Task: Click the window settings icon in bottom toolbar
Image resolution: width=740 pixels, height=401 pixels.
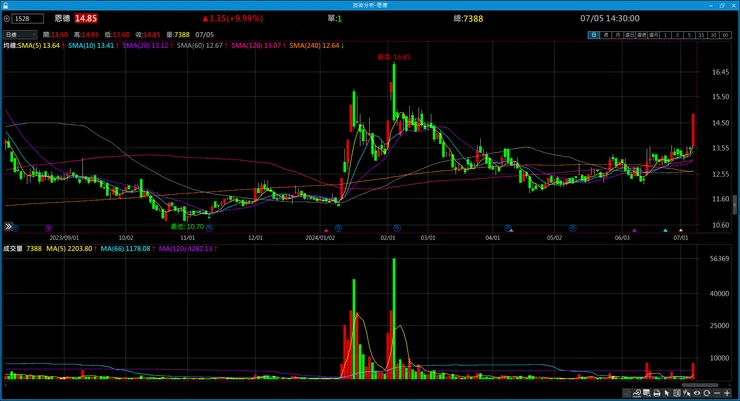Action: [x=647, y=393]
